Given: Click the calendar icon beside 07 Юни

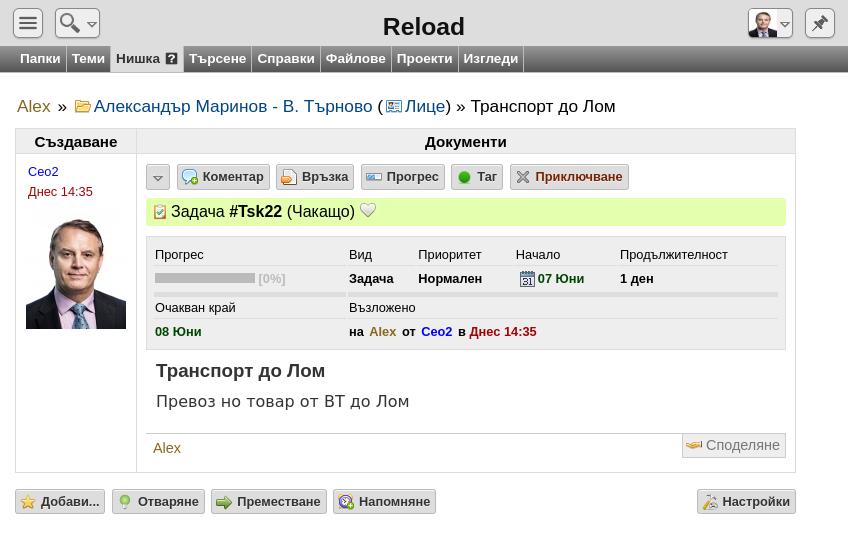Looking at the screenshot, I should [x=527, y=279].
